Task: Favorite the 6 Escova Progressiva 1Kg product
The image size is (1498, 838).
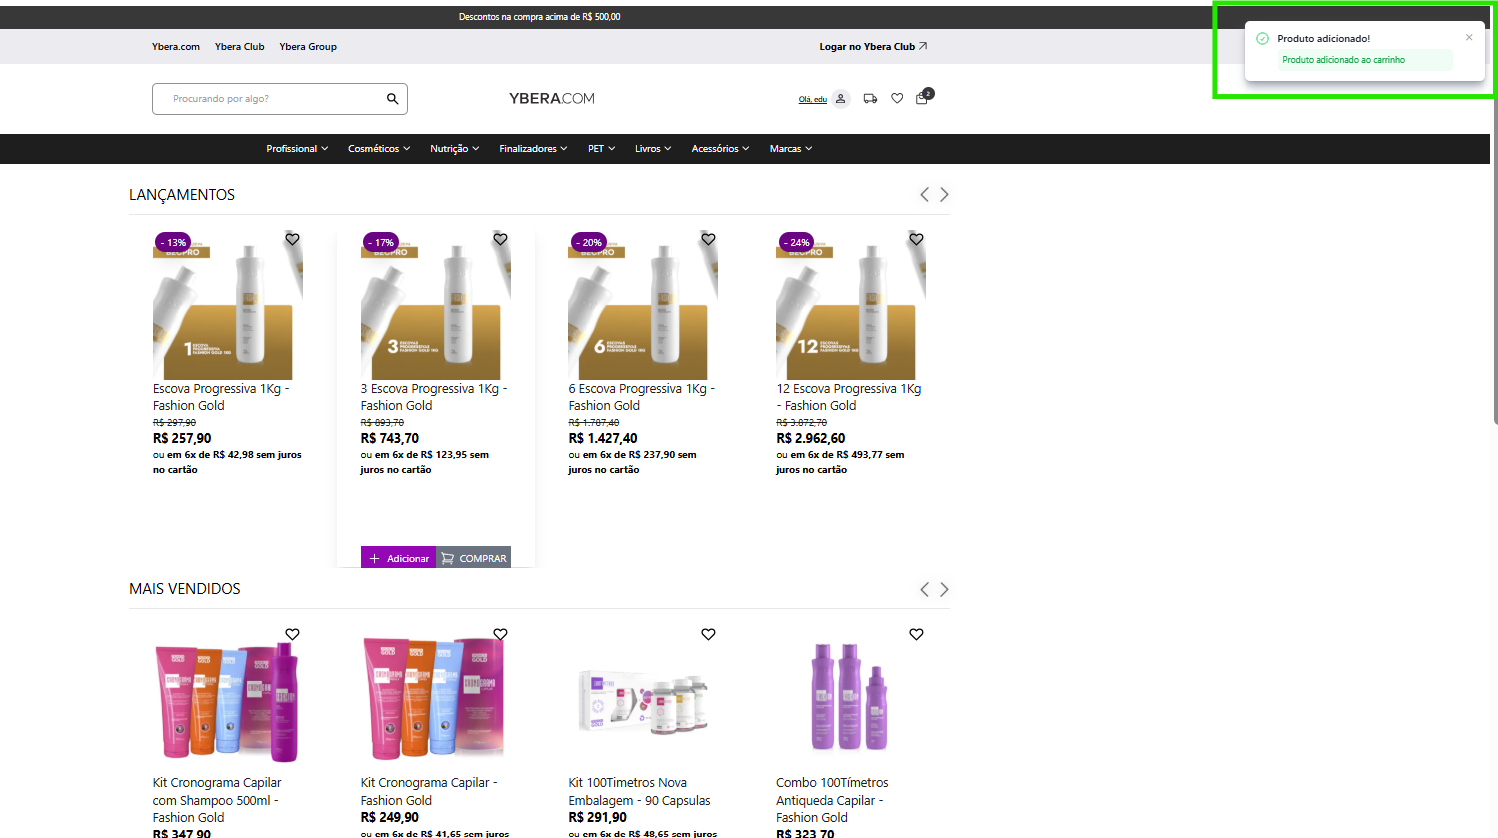Action: coord(708,239)
